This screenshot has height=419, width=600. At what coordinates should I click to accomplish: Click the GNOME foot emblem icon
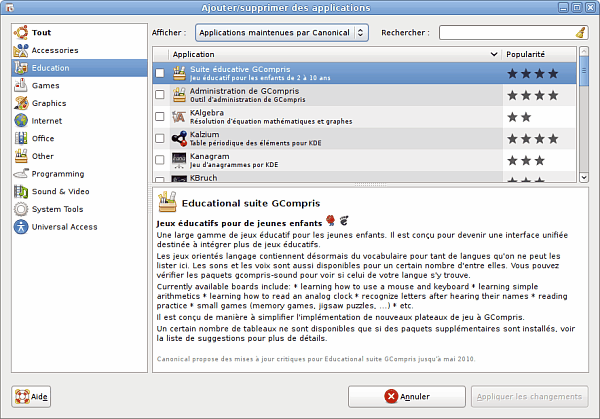pyautogui.click(x=344, y=220)
